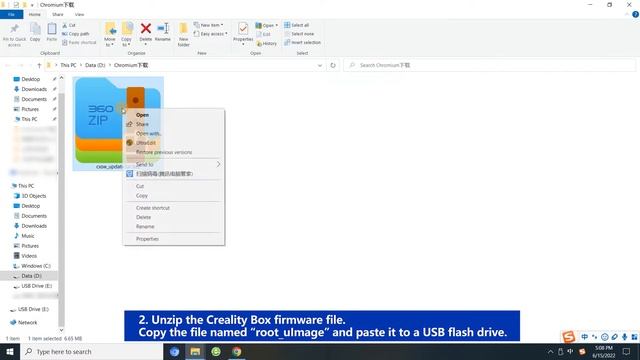Viewport: 640px width, 360px height.
Task: Select Quick access Desktop in sidebar
Action: [31, 79]
